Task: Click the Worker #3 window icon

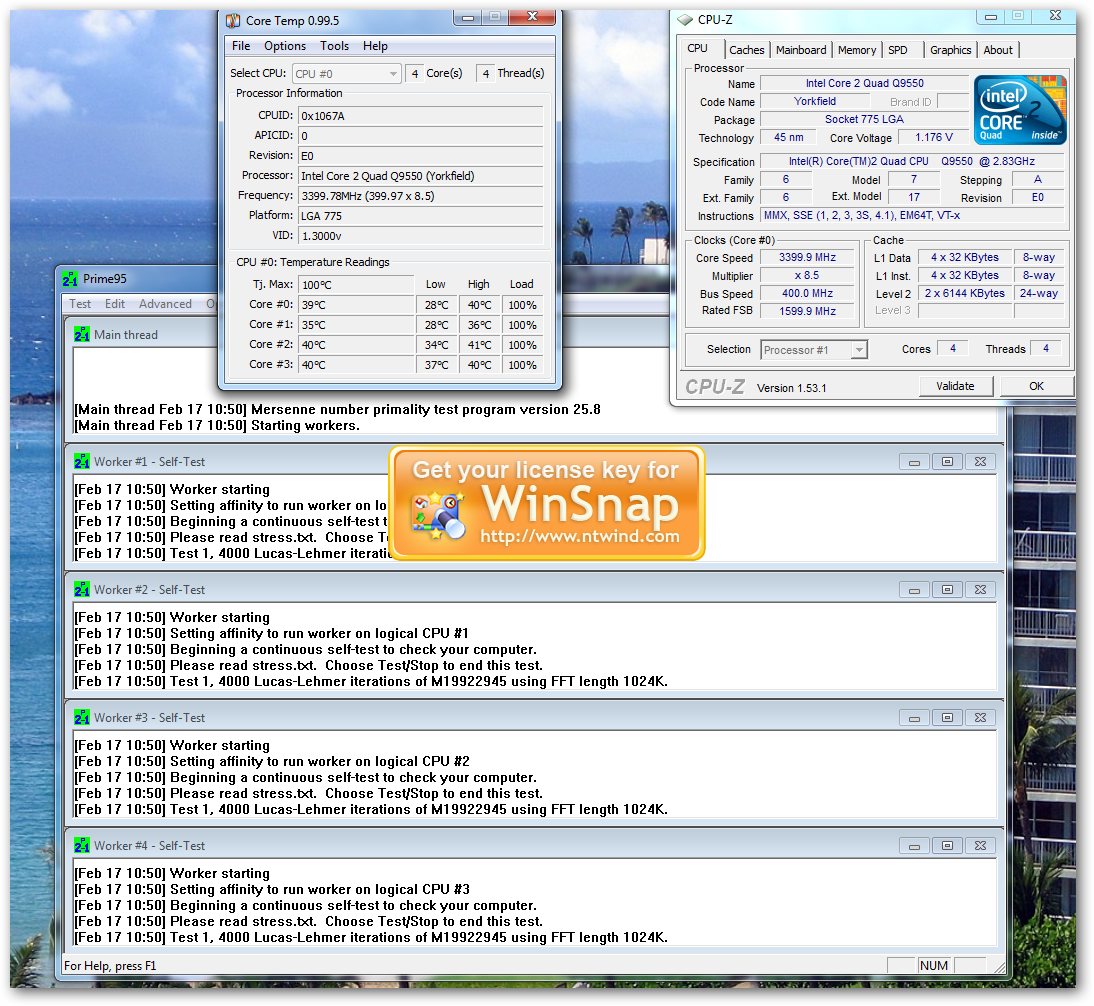Action: pyautogui.click(x=82, y=718)
